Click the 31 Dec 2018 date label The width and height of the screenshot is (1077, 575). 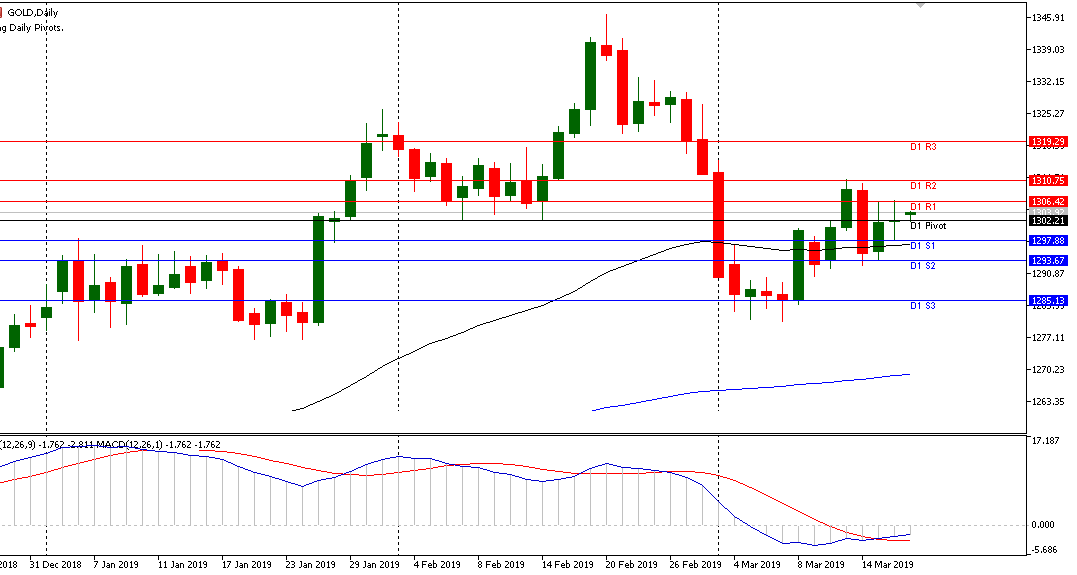56,565
